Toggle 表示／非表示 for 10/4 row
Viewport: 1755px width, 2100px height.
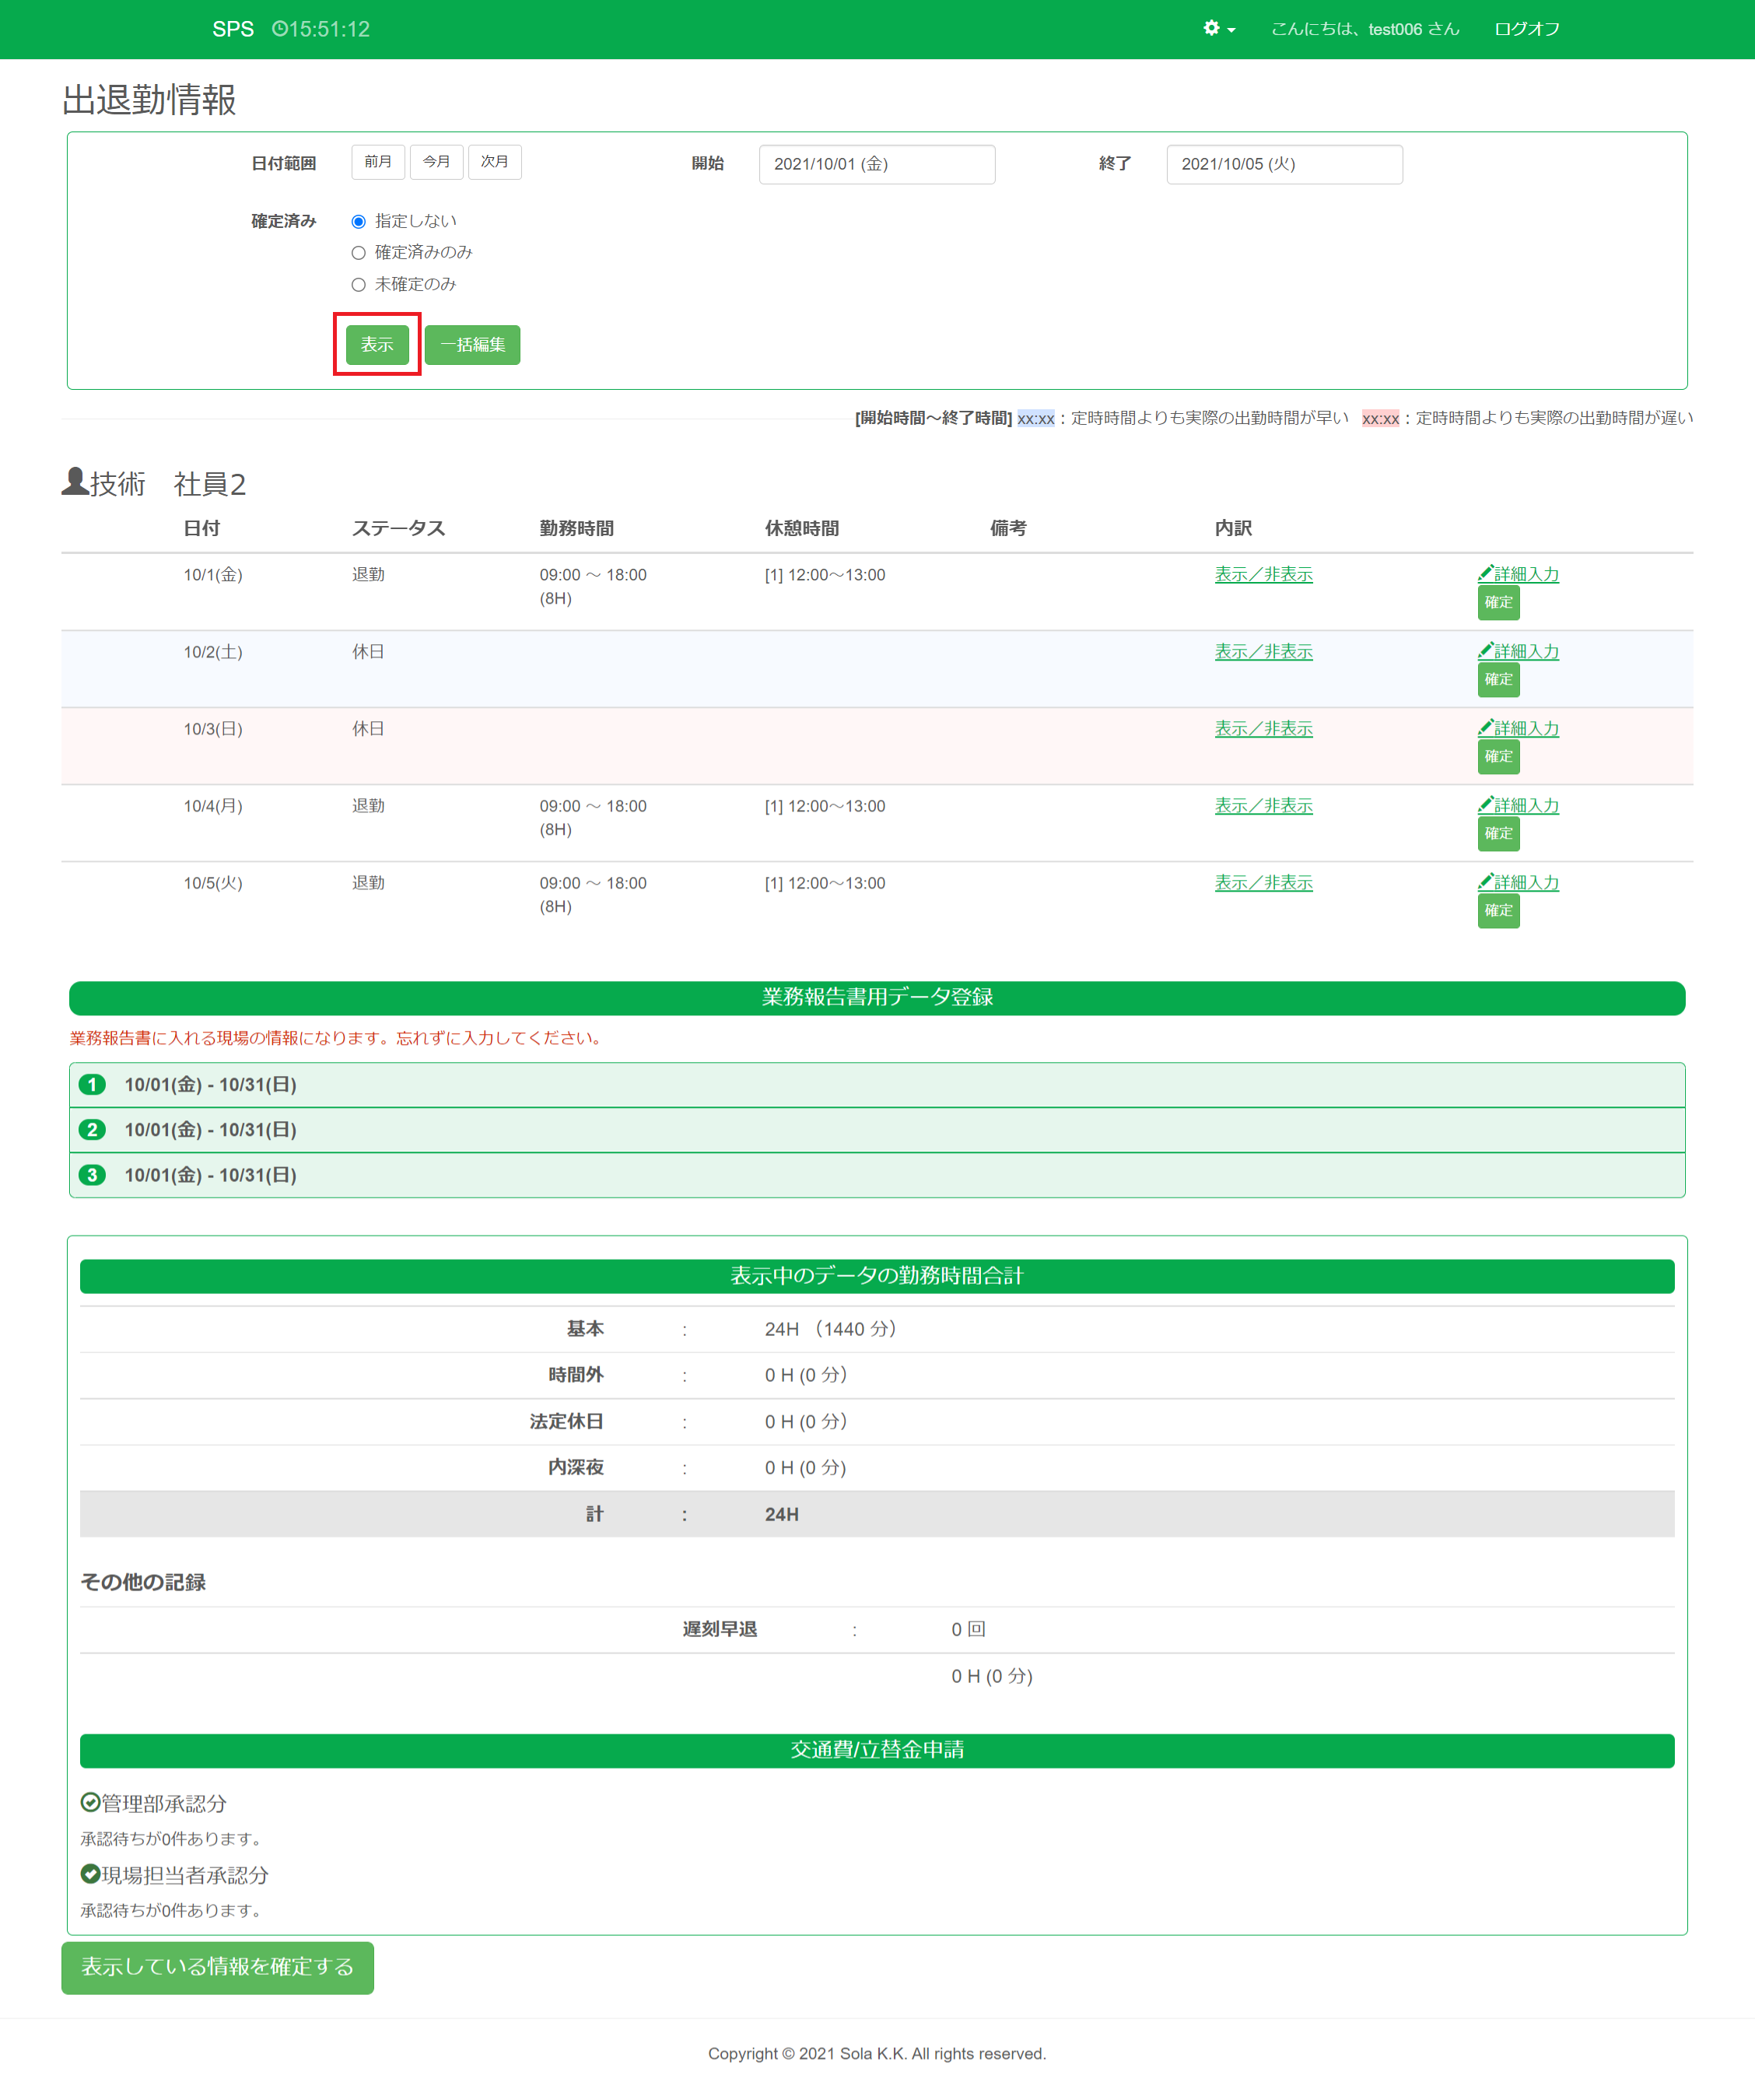[x=1263, y=805]
